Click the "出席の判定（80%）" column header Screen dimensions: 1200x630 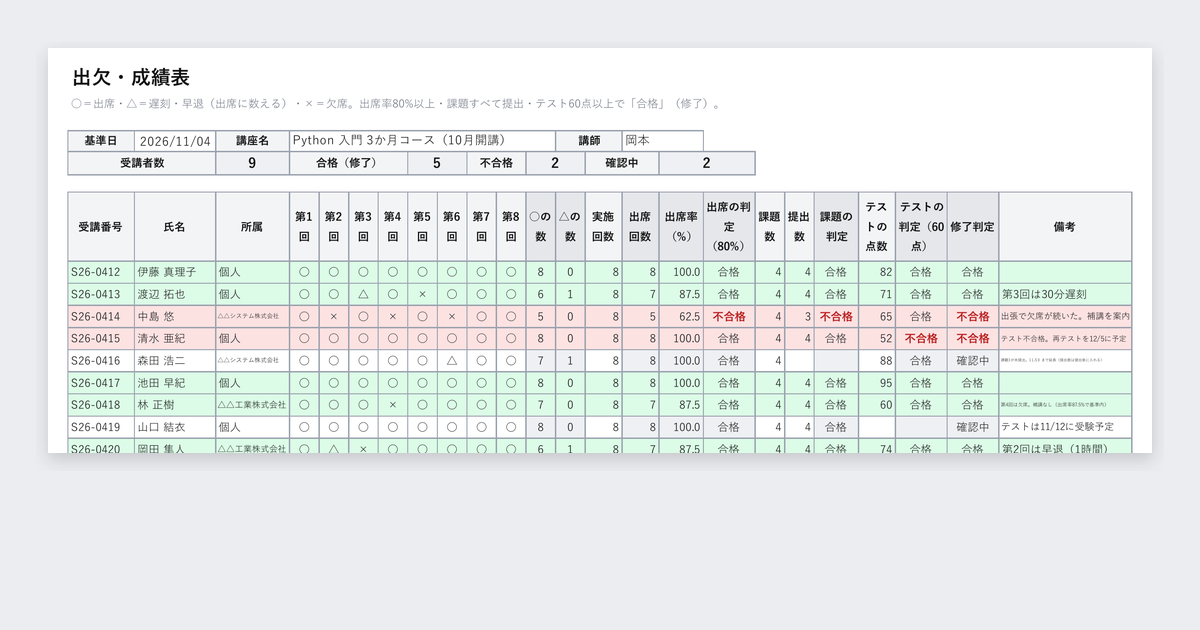(729, 227)
